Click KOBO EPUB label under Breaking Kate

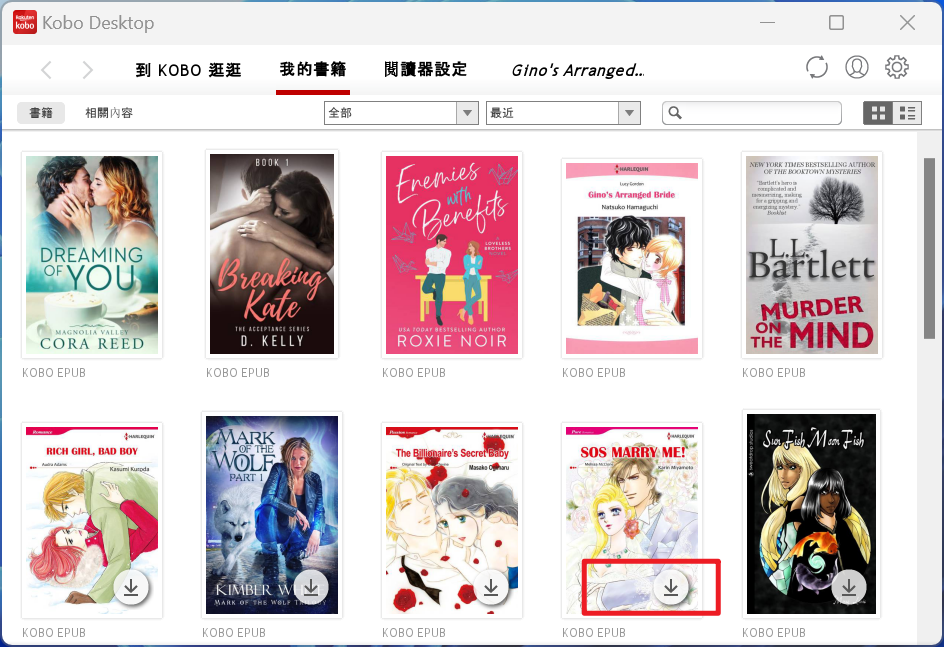(x=238, y=373)
